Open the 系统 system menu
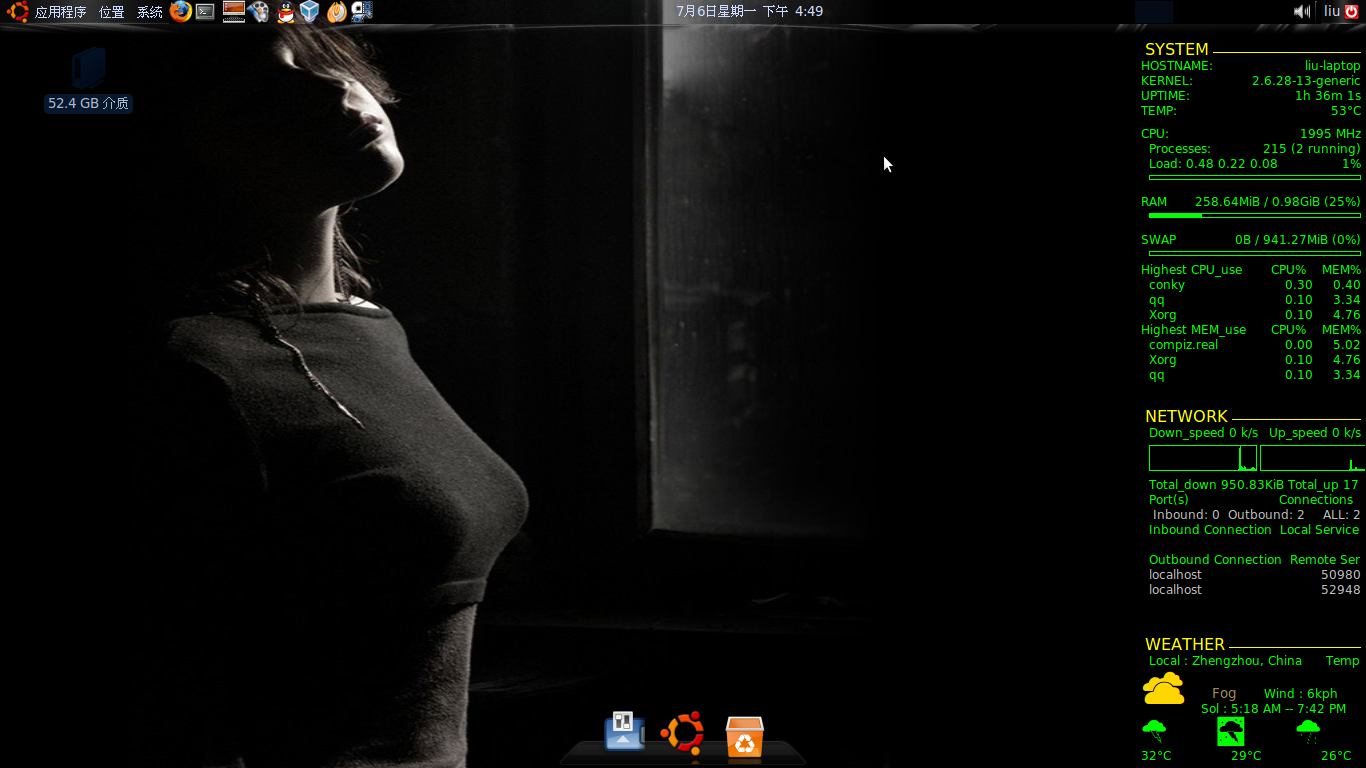The width and height of the screenshot is (1366, 768). pyautogui.click(x=150, y=12)
